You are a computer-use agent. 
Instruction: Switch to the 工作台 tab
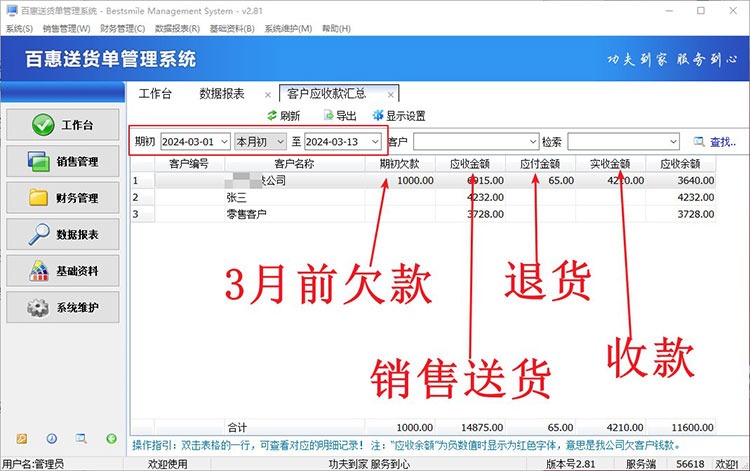(x=155, y=94)
